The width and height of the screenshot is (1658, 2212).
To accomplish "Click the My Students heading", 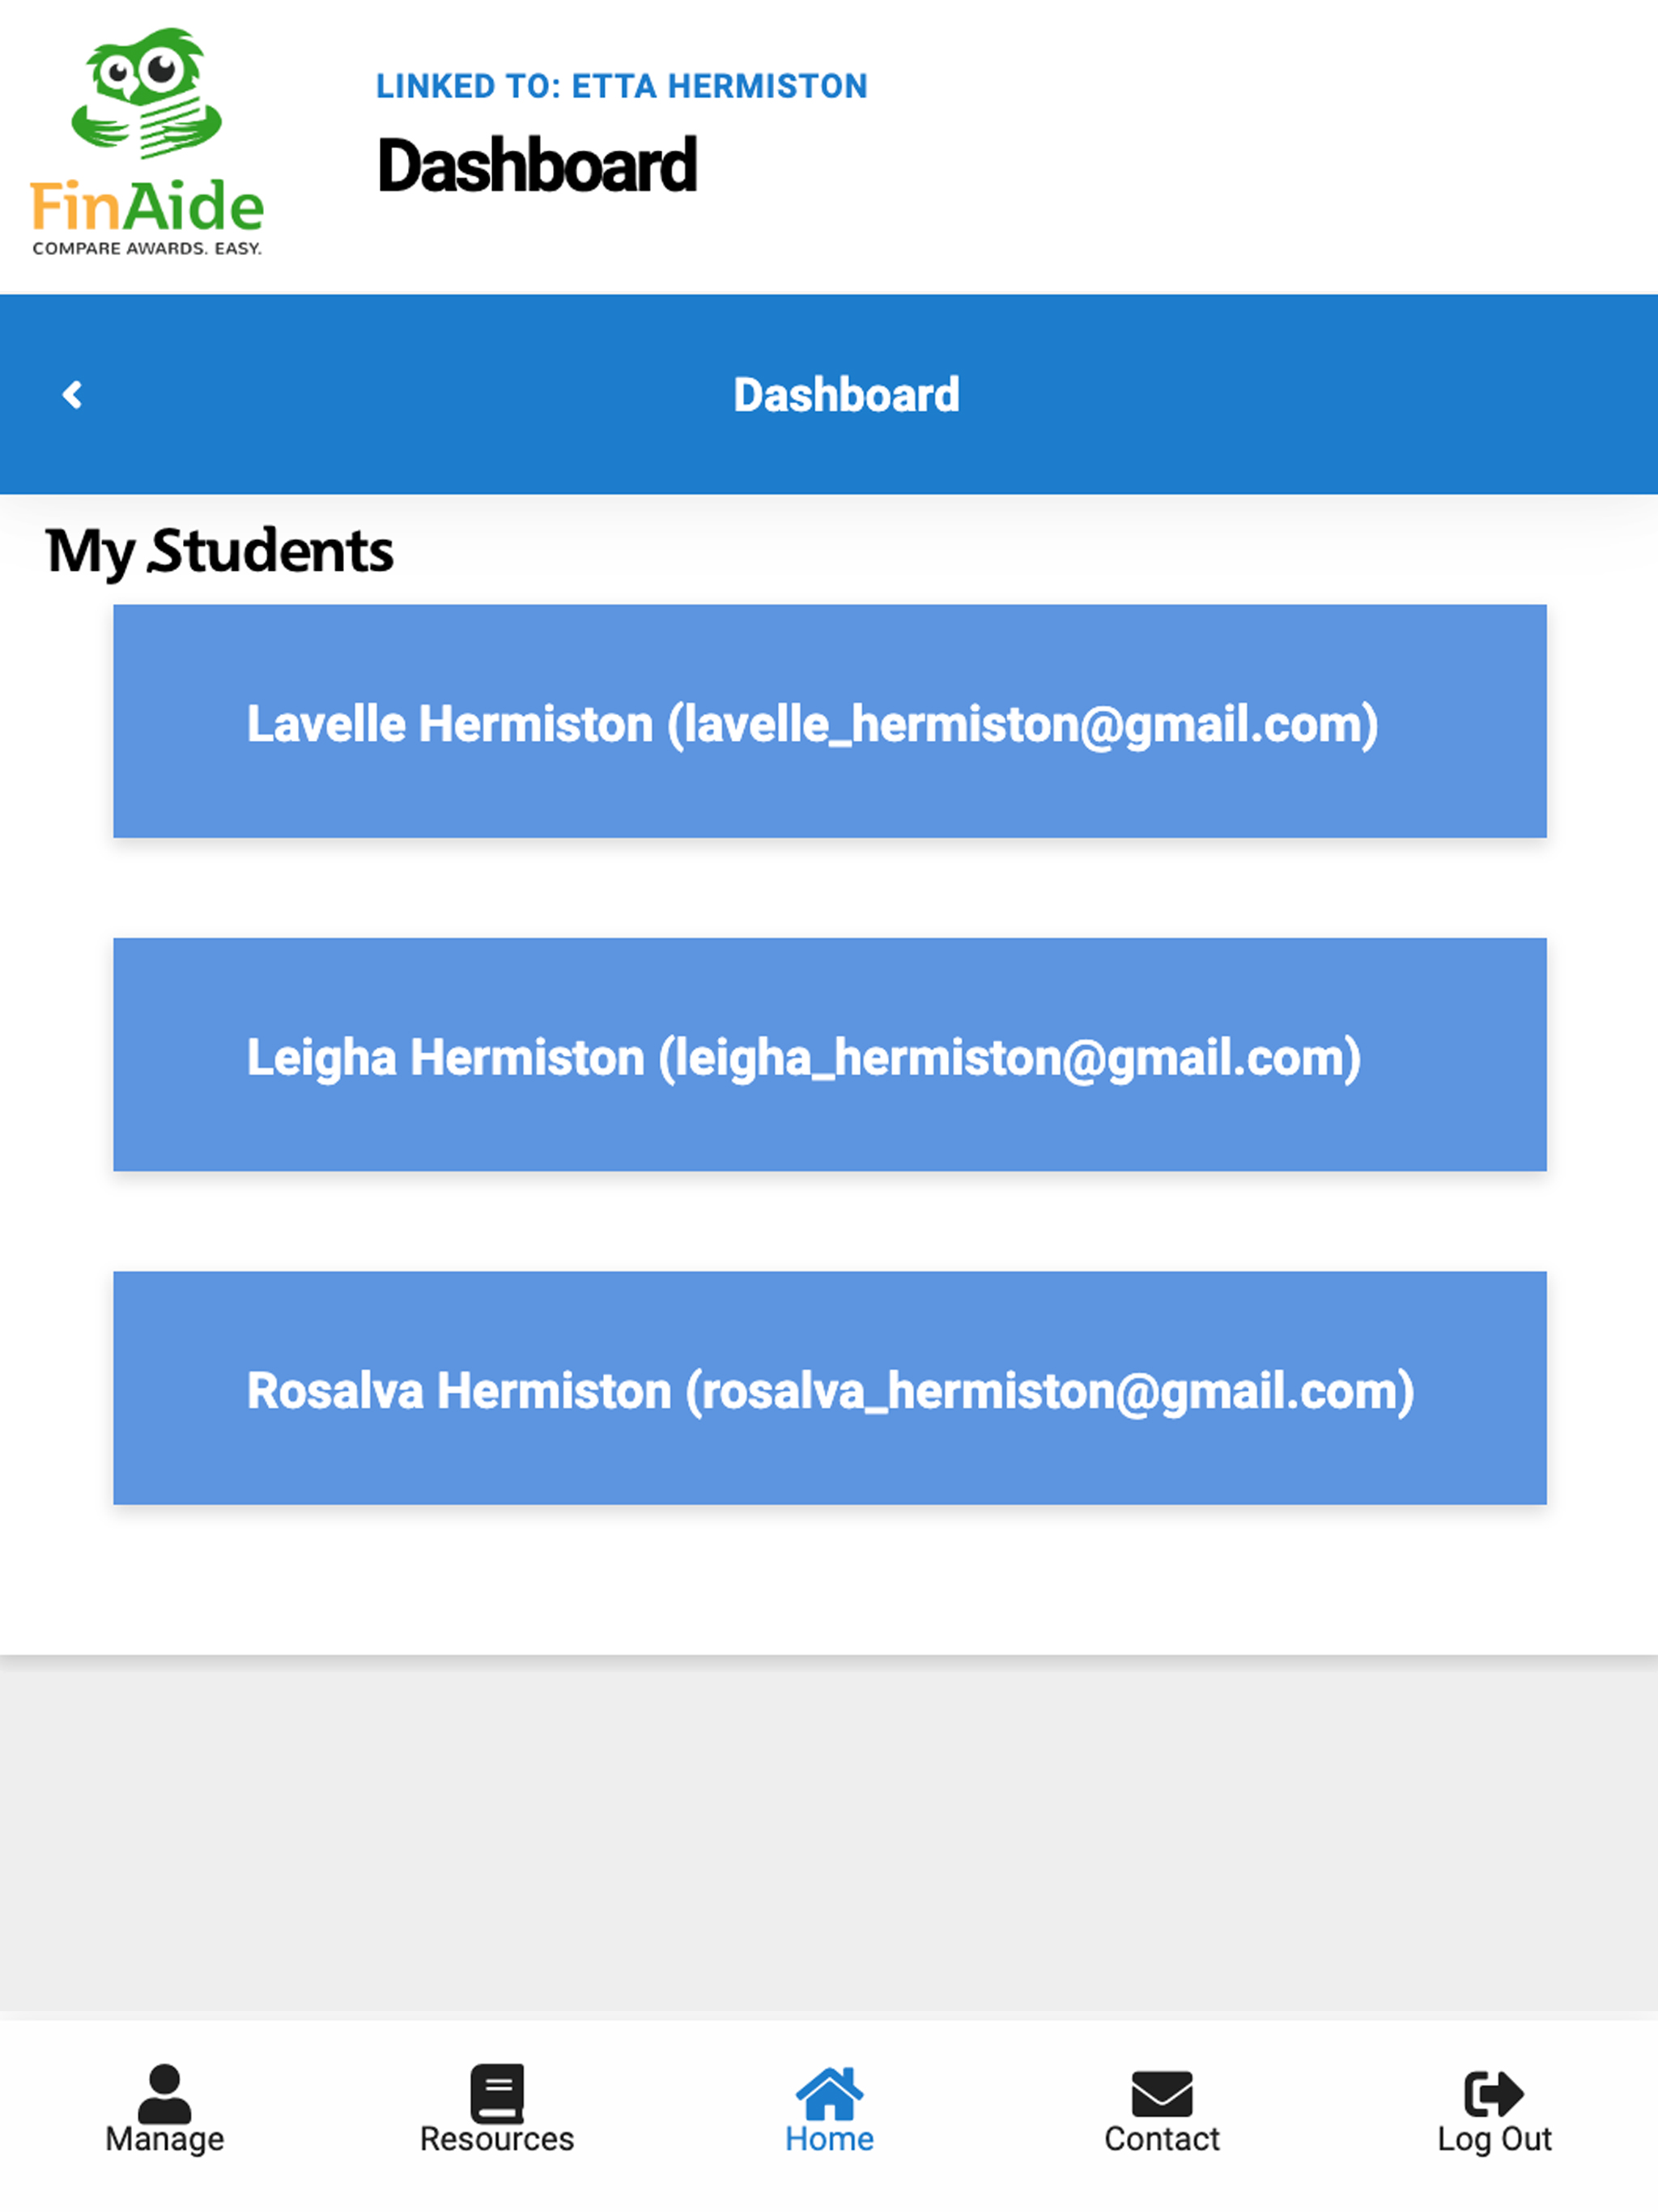I will click(x=220, y=552).
